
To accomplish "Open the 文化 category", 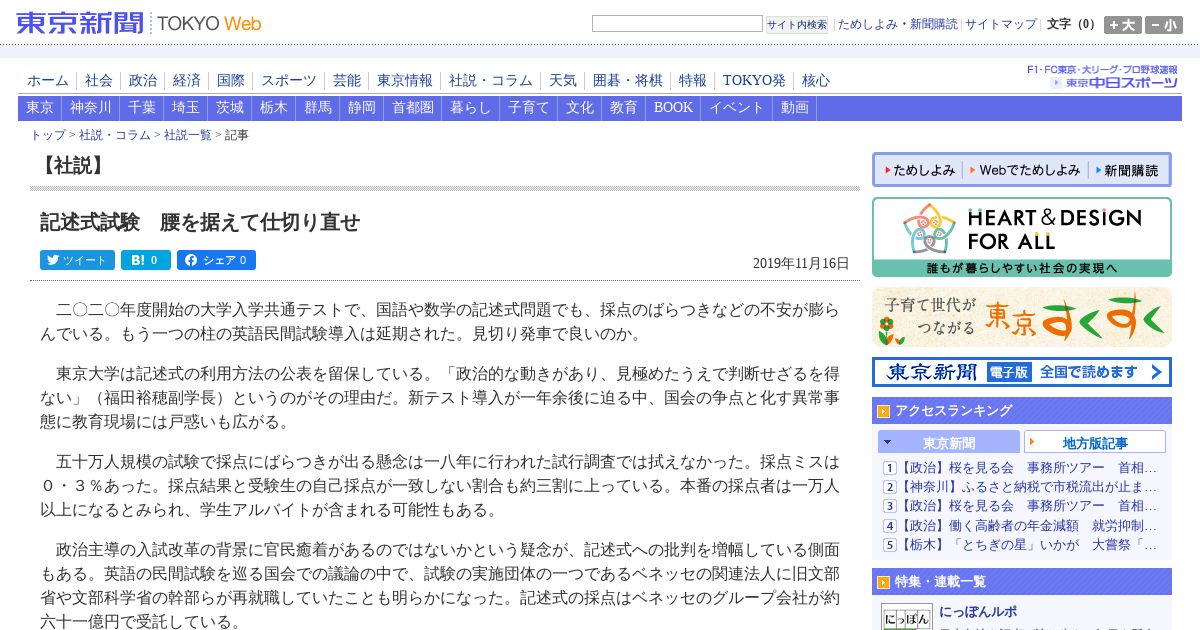I will tap(580, 108).
